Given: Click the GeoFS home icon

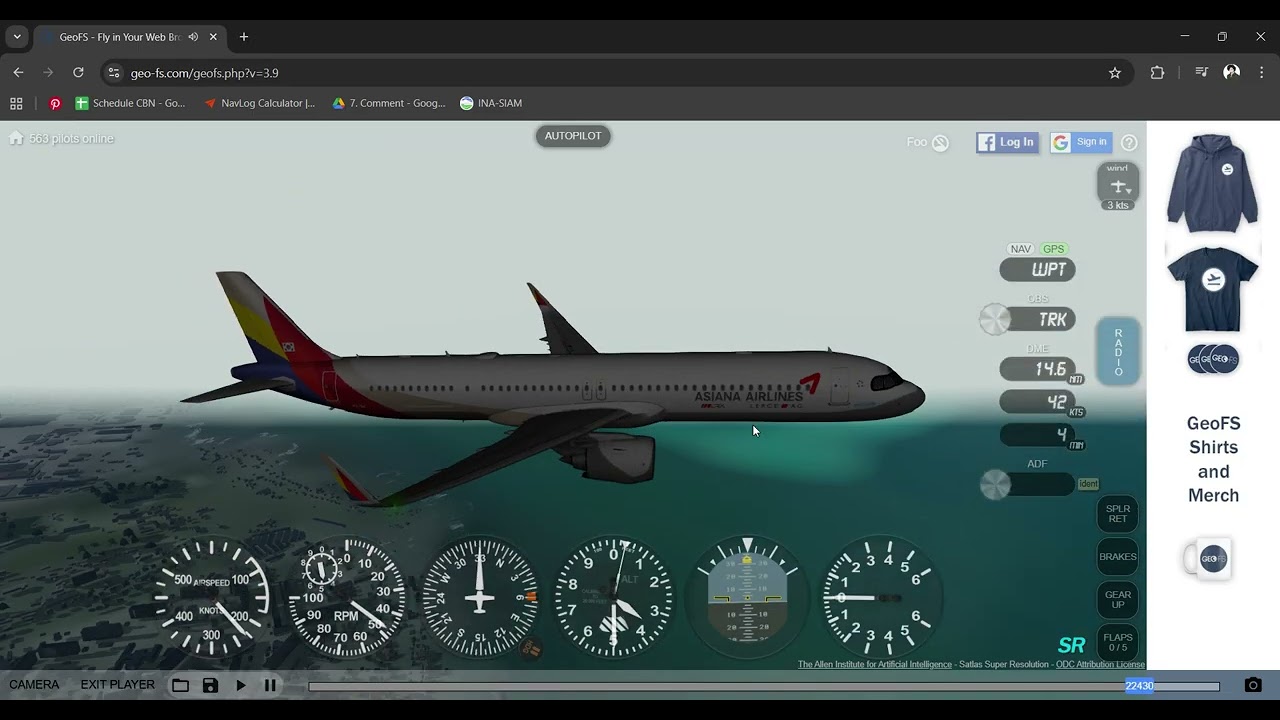Looking at the screenshot, I should (16, 138).
